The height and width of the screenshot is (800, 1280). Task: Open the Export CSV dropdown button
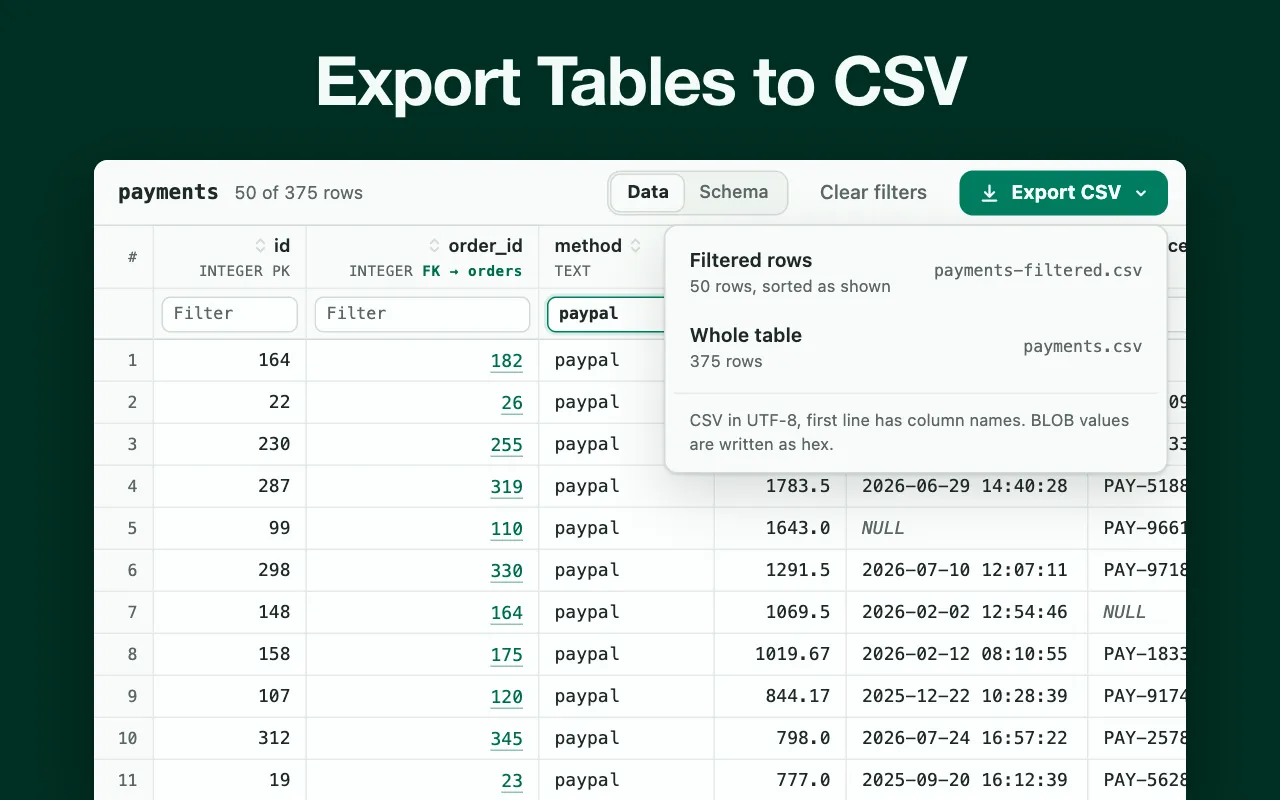1063,193
